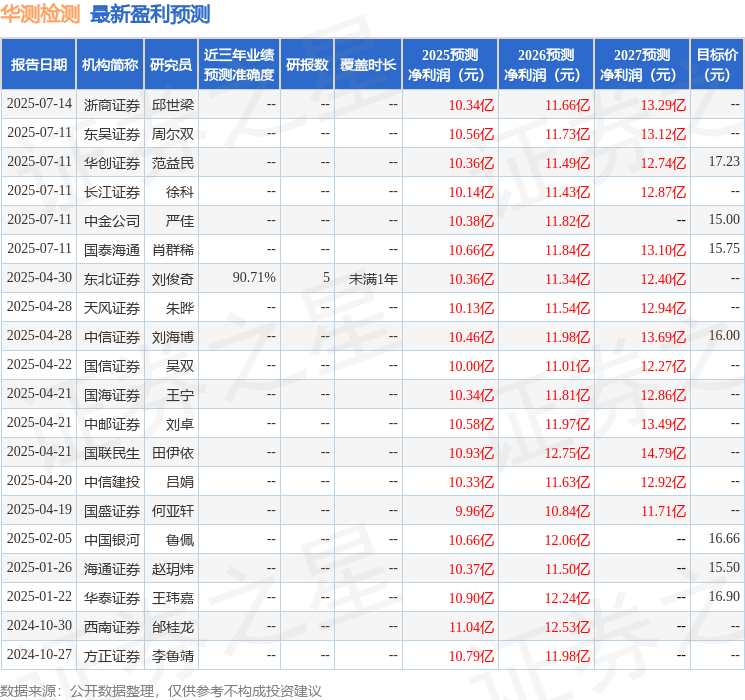Click target price 16.90

pos(724,596)
